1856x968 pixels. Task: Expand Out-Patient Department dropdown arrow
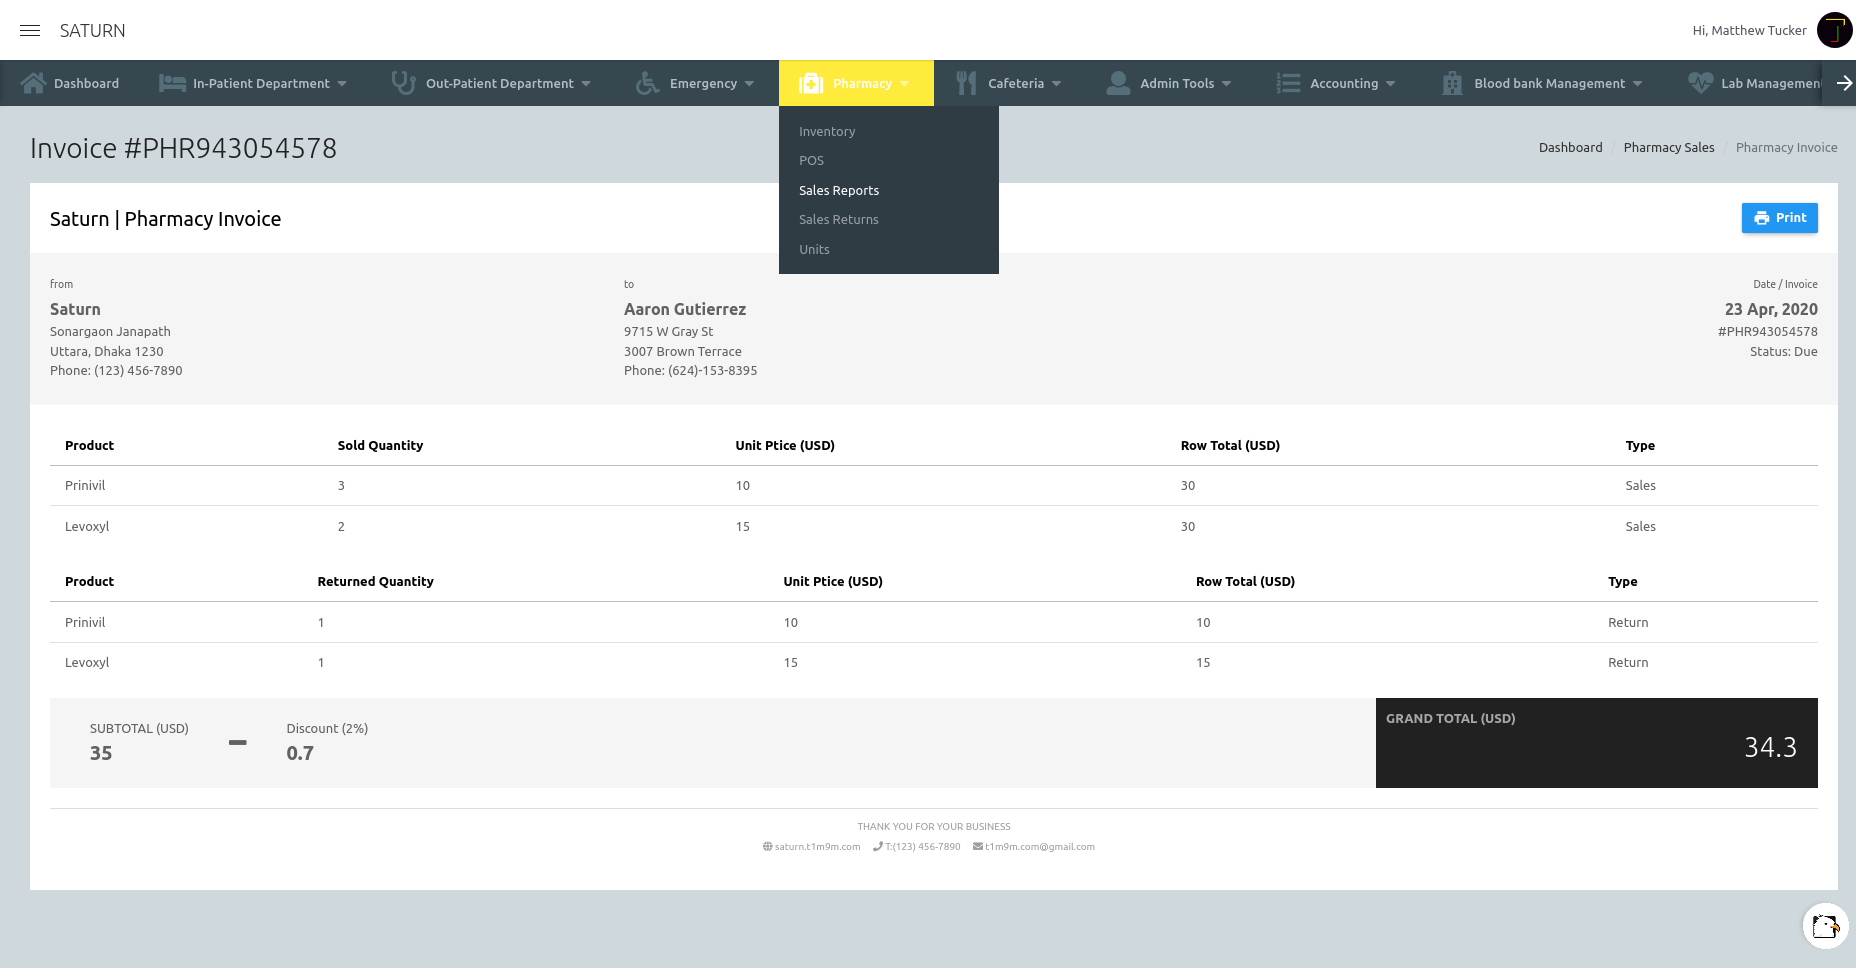tap(586, 84)
